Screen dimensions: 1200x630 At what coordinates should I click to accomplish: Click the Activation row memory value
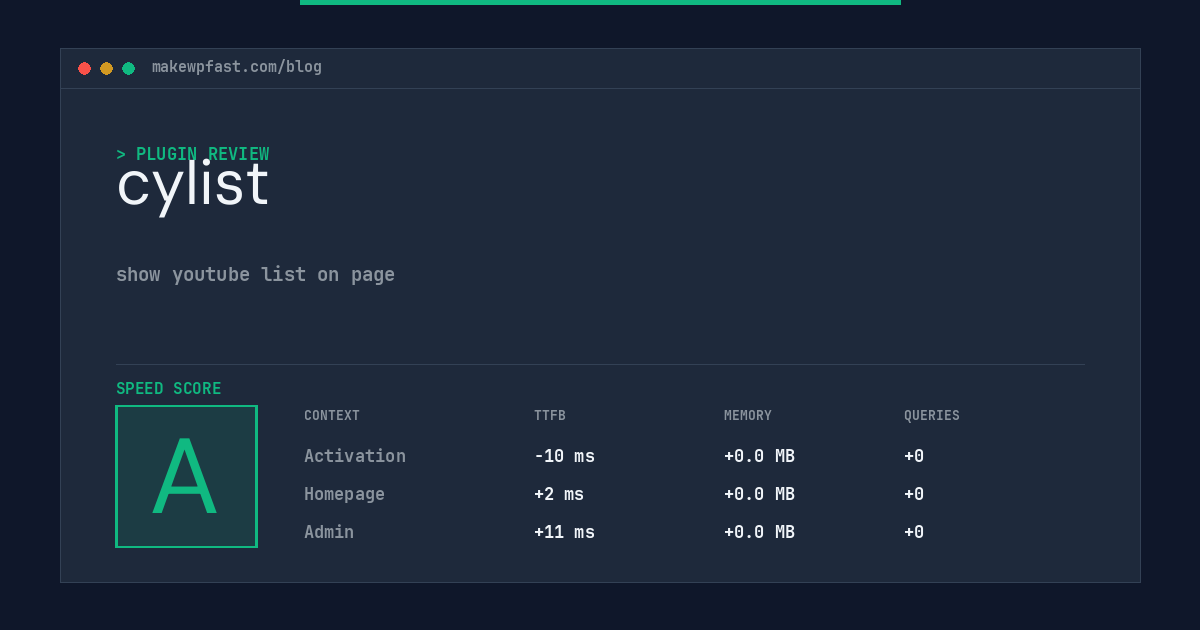tap(759, 456)
